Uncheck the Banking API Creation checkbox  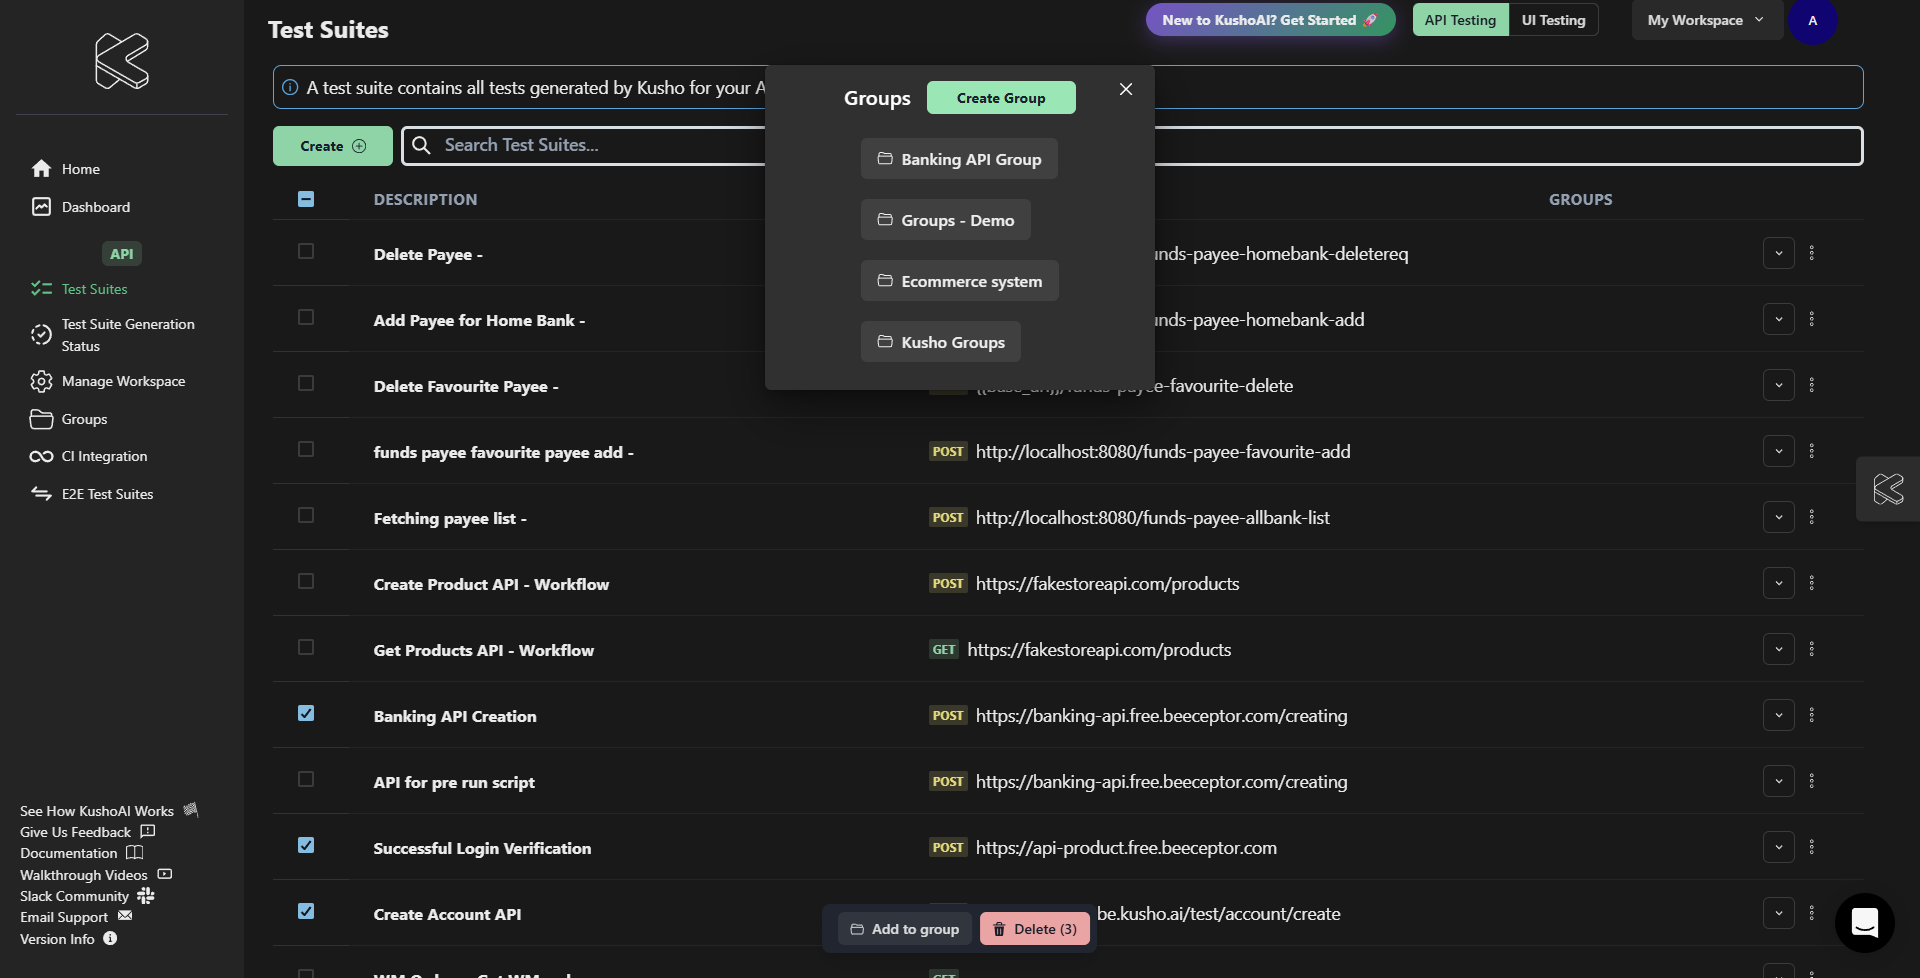click(x=306, y=714)
